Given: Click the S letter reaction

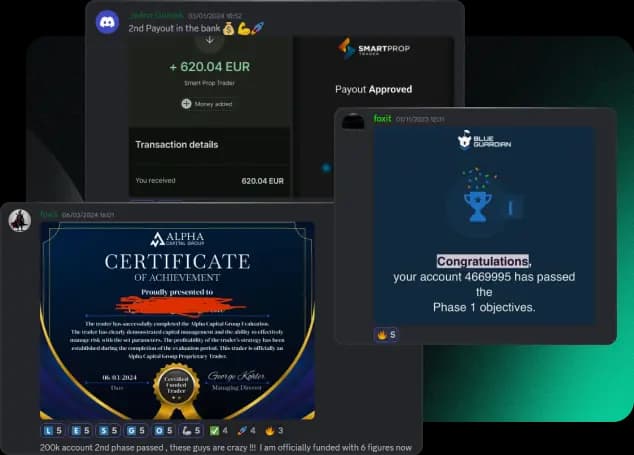Looking at the screenshot, I should [x=108, y=431].
